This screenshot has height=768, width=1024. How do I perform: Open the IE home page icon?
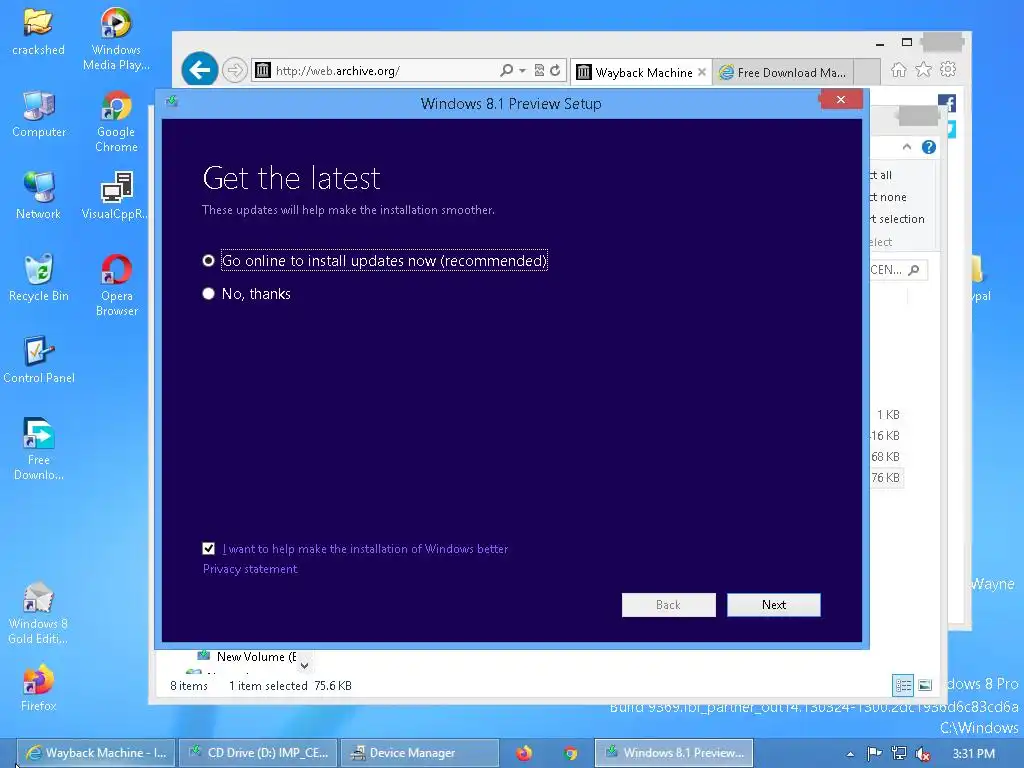[x=899, y=70]
